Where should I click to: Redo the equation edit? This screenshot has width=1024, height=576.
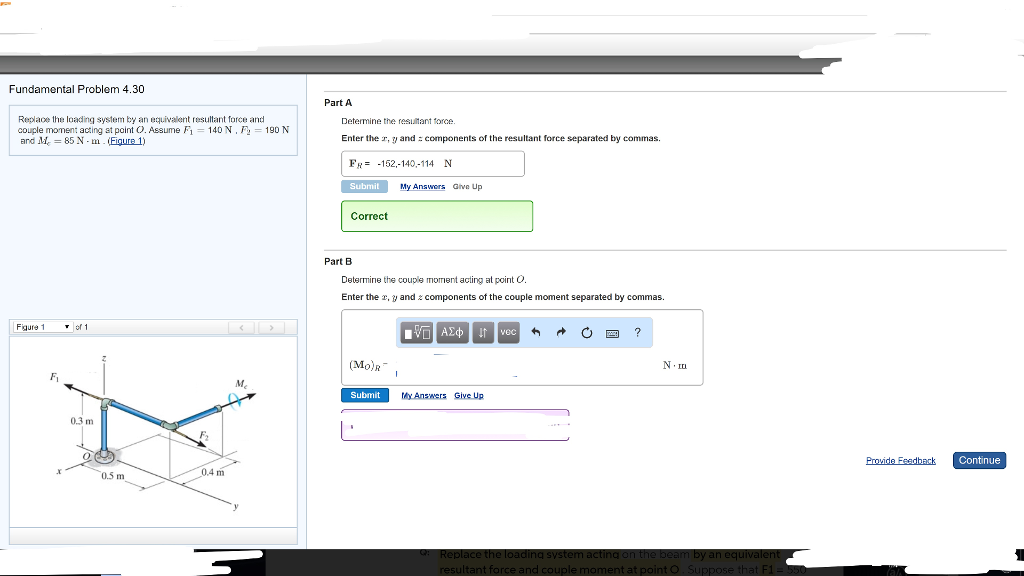[x=559, y=331]
